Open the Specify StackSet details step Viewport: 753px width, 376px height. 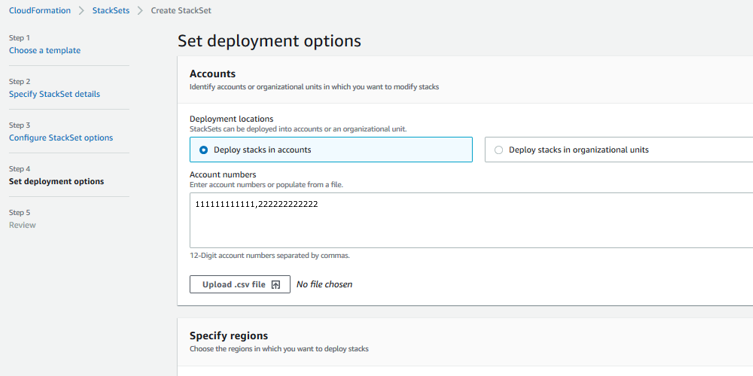click(x=54, y=94)
